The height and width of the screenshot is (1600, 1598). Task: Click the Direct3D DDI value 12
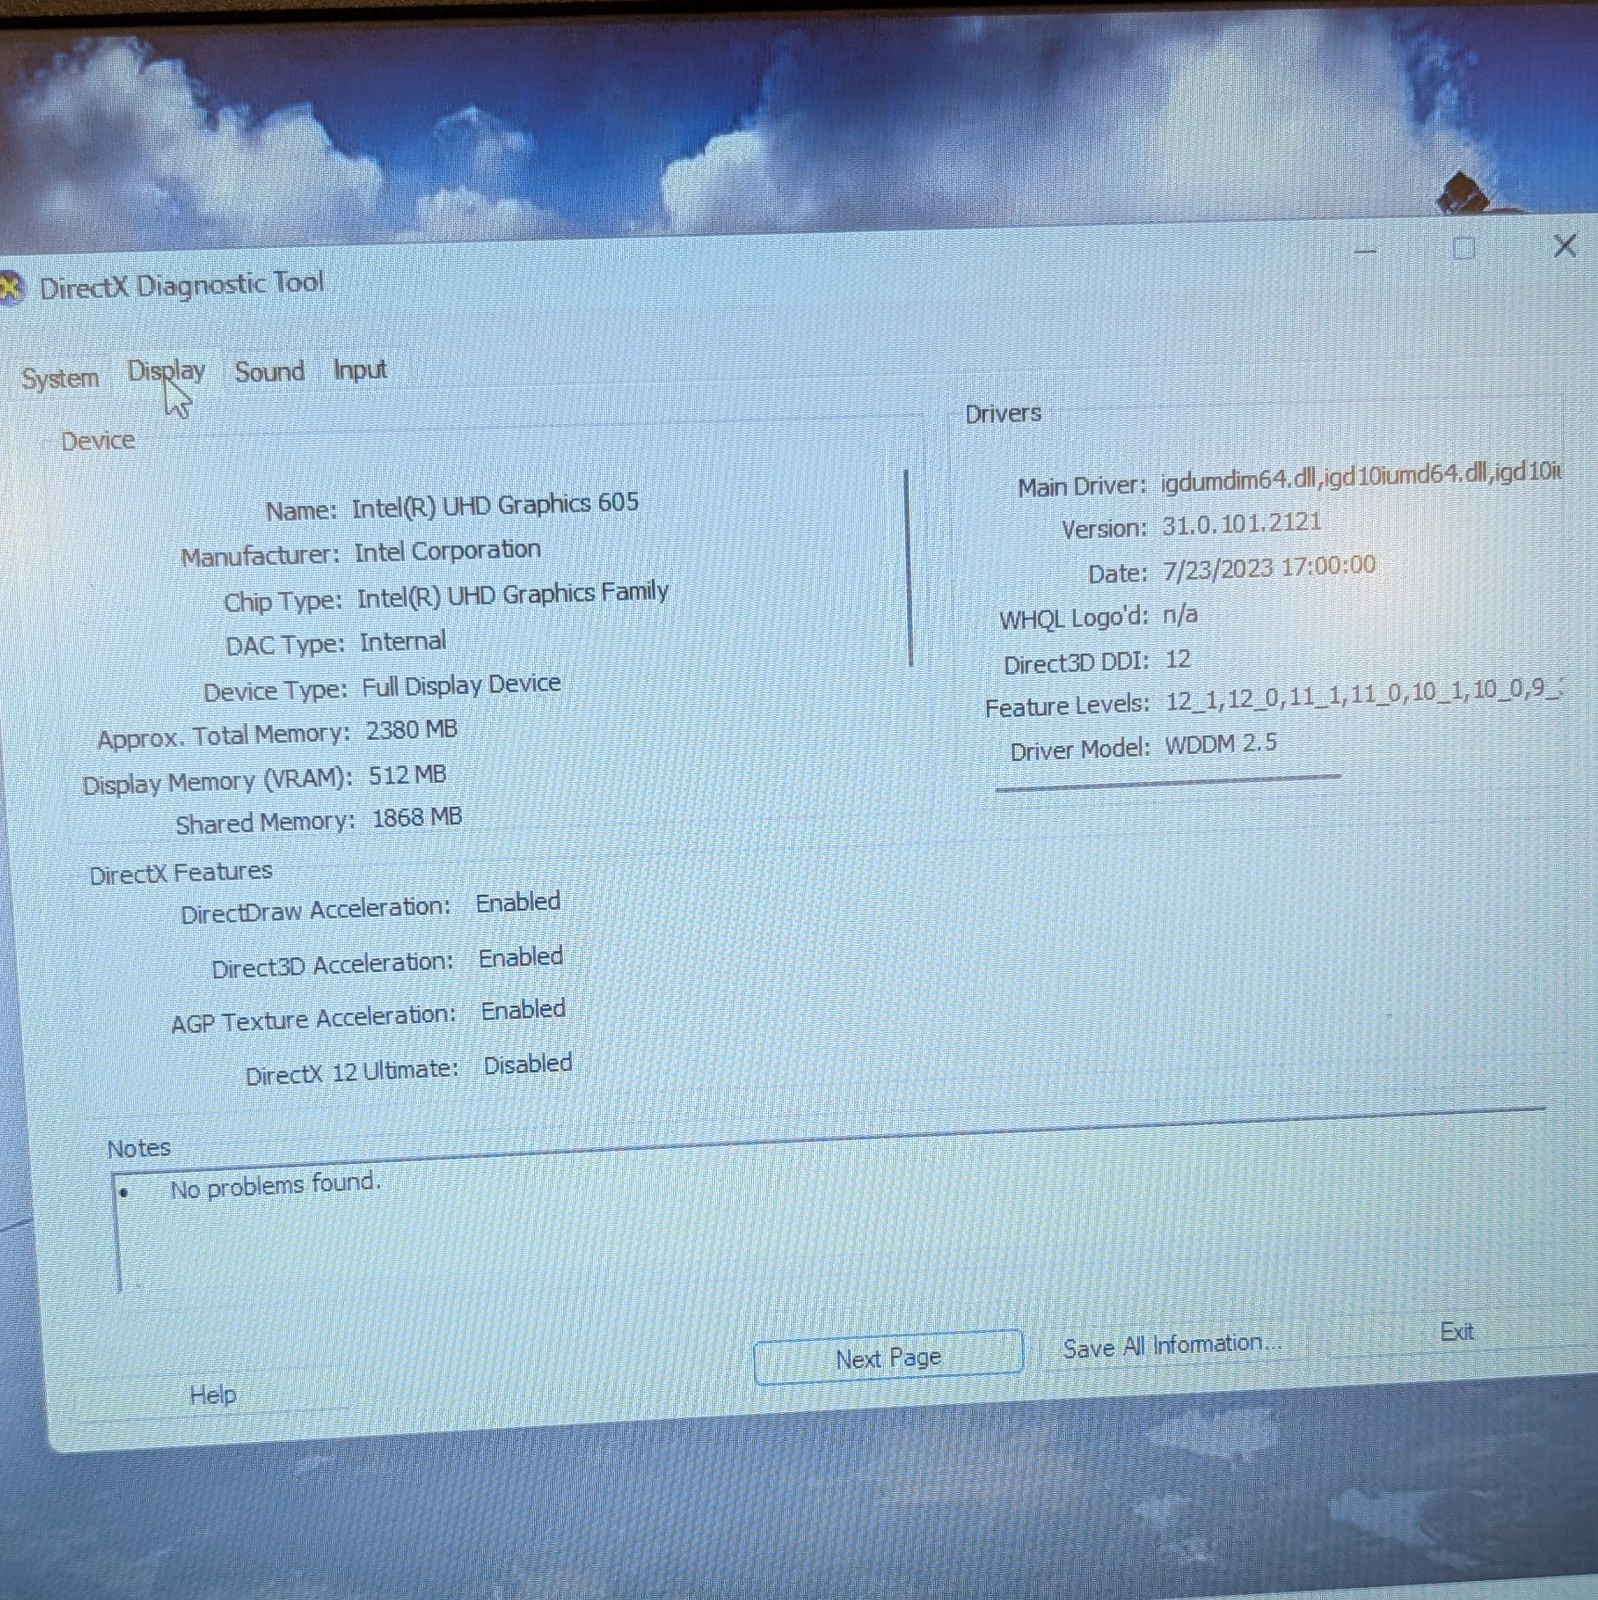coord(1178,659)
